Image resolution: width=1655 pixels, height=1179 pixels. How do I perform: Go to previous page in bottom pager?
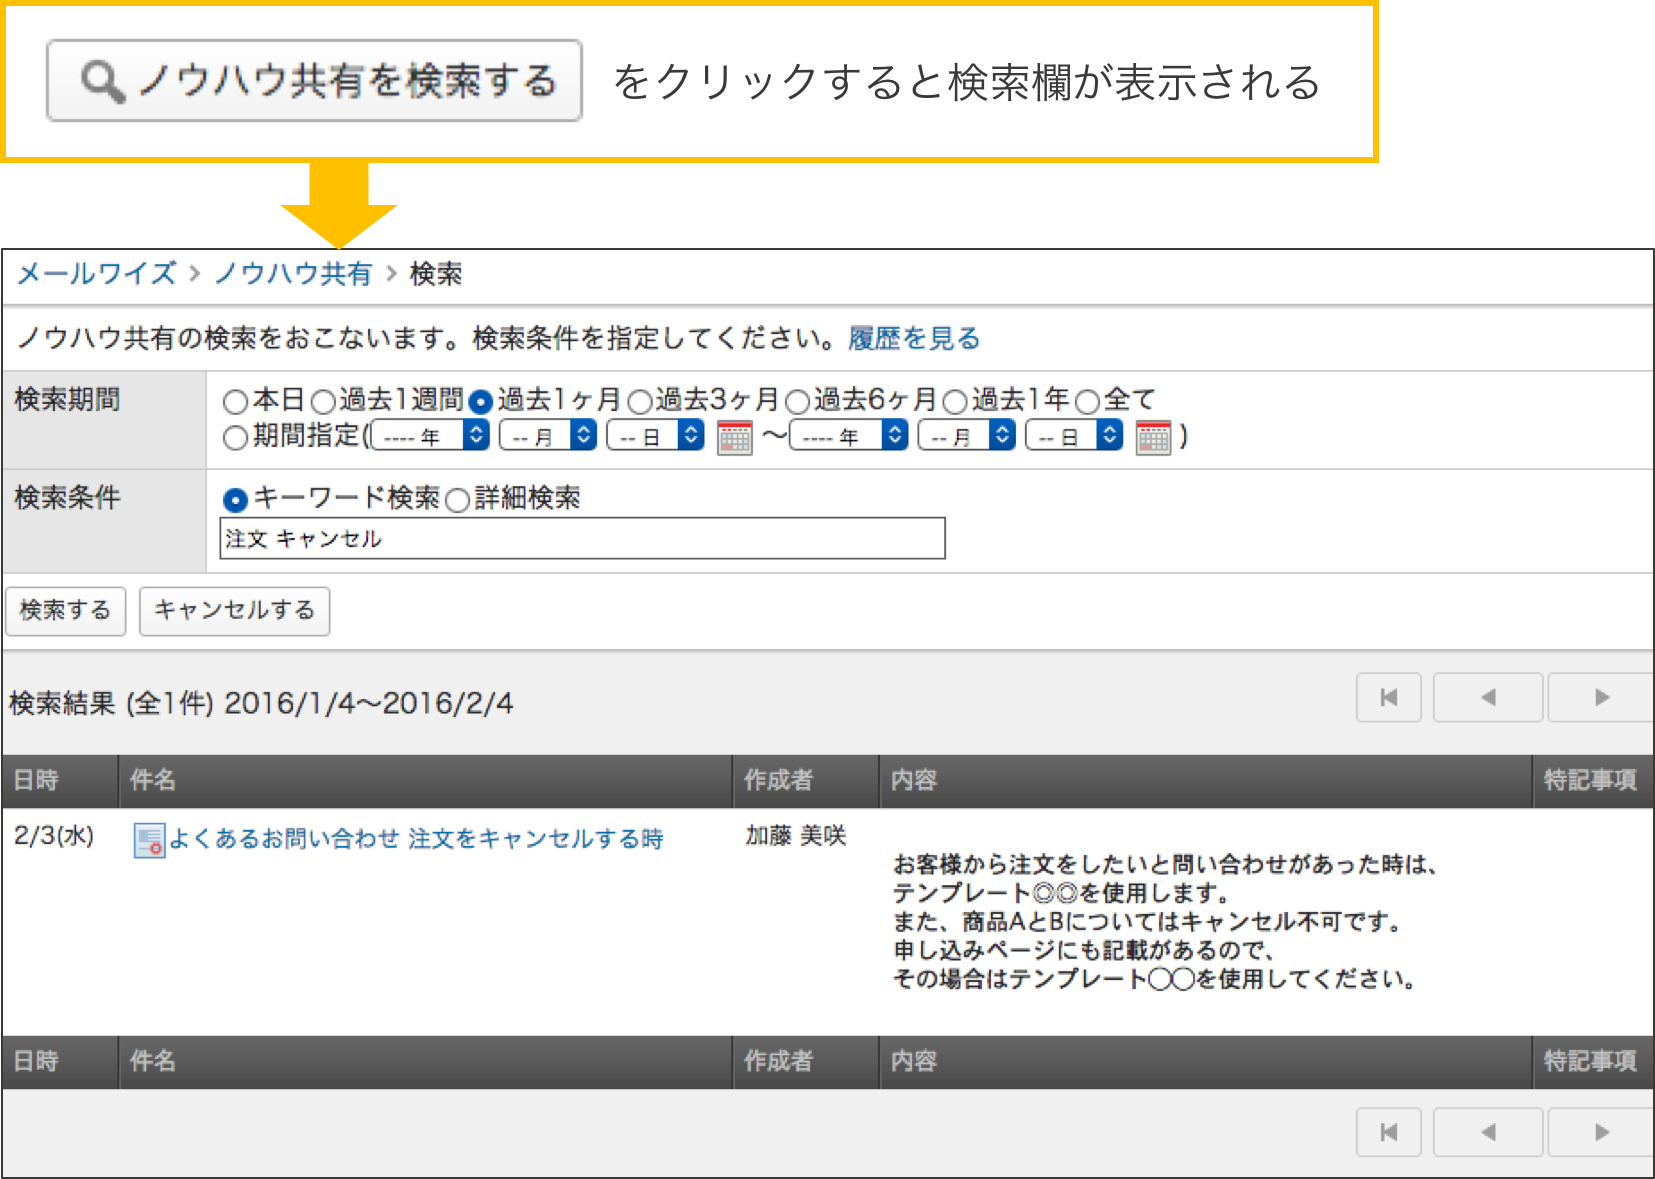(x=1488, y=1132)
